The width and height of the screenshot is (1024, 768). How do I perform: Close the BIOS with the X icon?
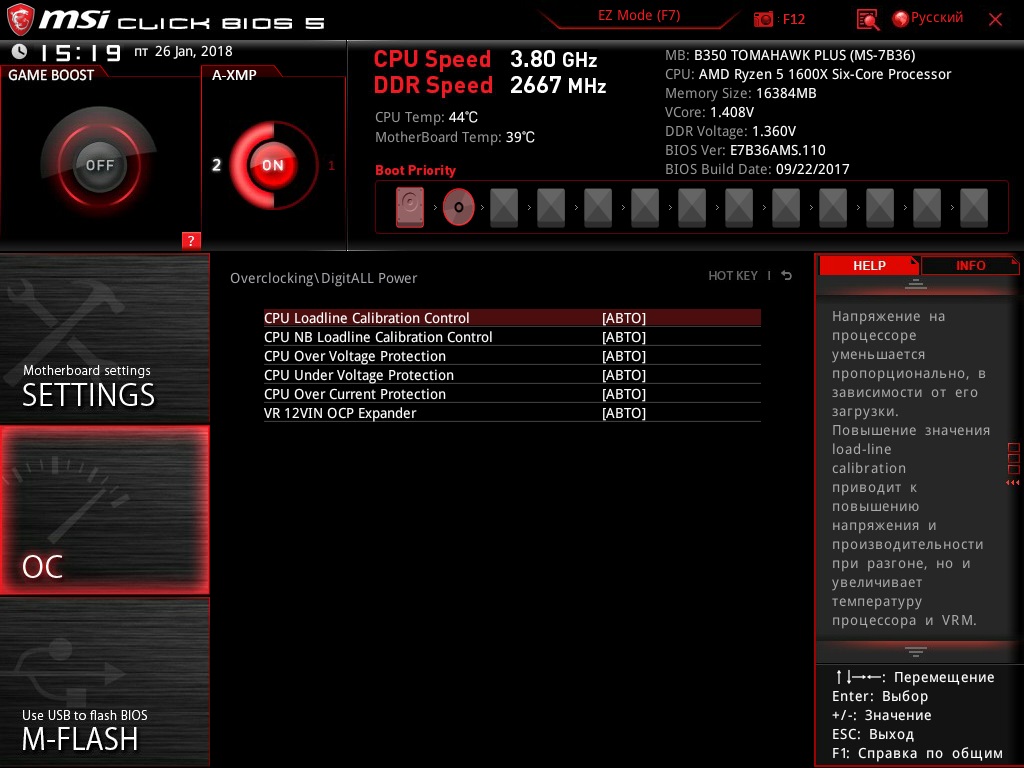pyautogui.click(x=995, y=20)
